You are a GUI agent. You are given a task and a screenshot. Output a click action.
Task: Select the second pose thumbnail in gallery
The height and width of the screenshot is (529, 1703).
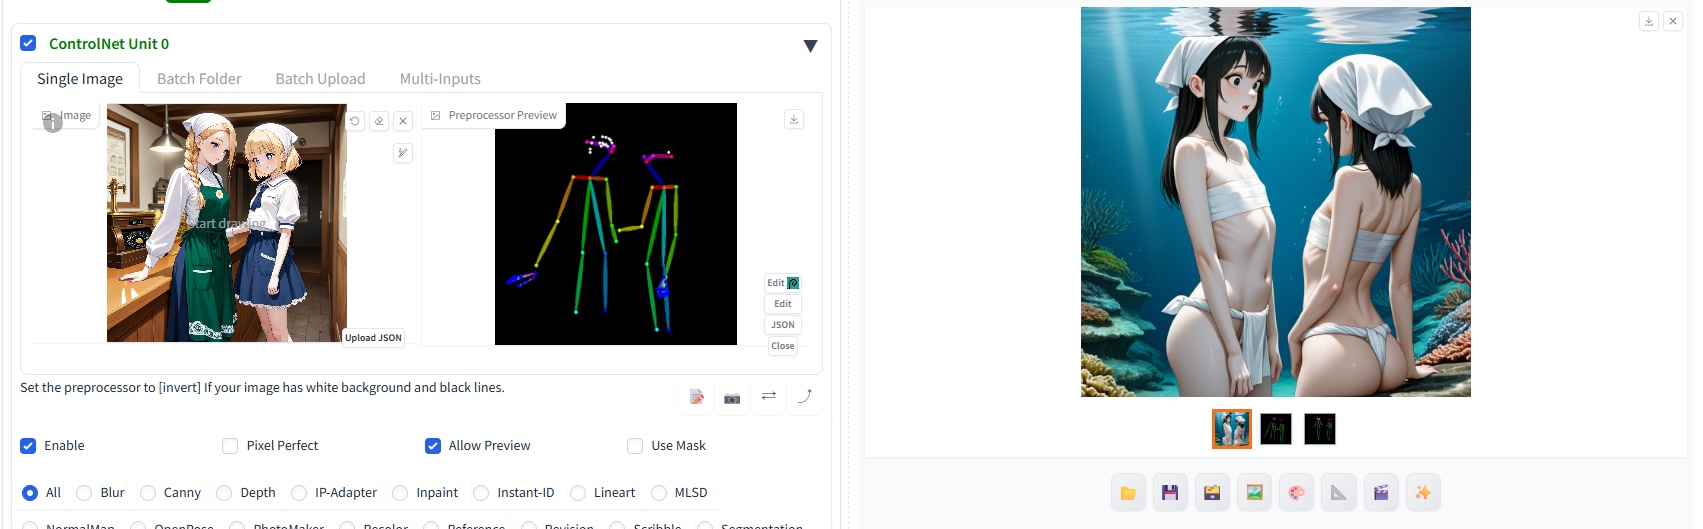point(1276,429)
